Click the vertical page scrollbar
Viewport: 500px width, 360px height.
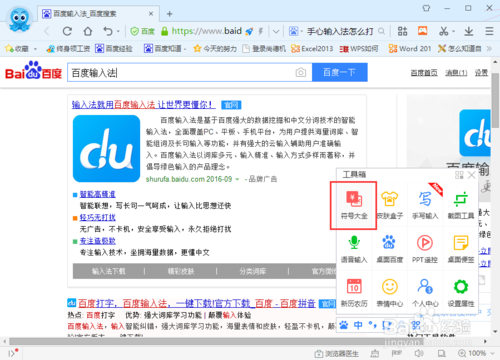[495, 101]
